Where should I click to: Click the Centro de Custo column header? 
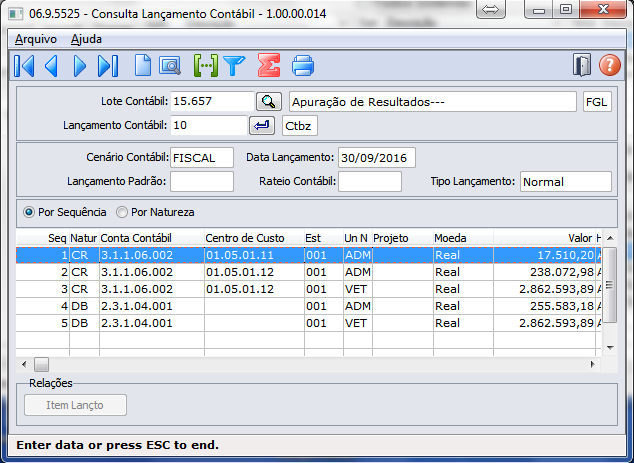pyautogui.click(x=254, y=238)
